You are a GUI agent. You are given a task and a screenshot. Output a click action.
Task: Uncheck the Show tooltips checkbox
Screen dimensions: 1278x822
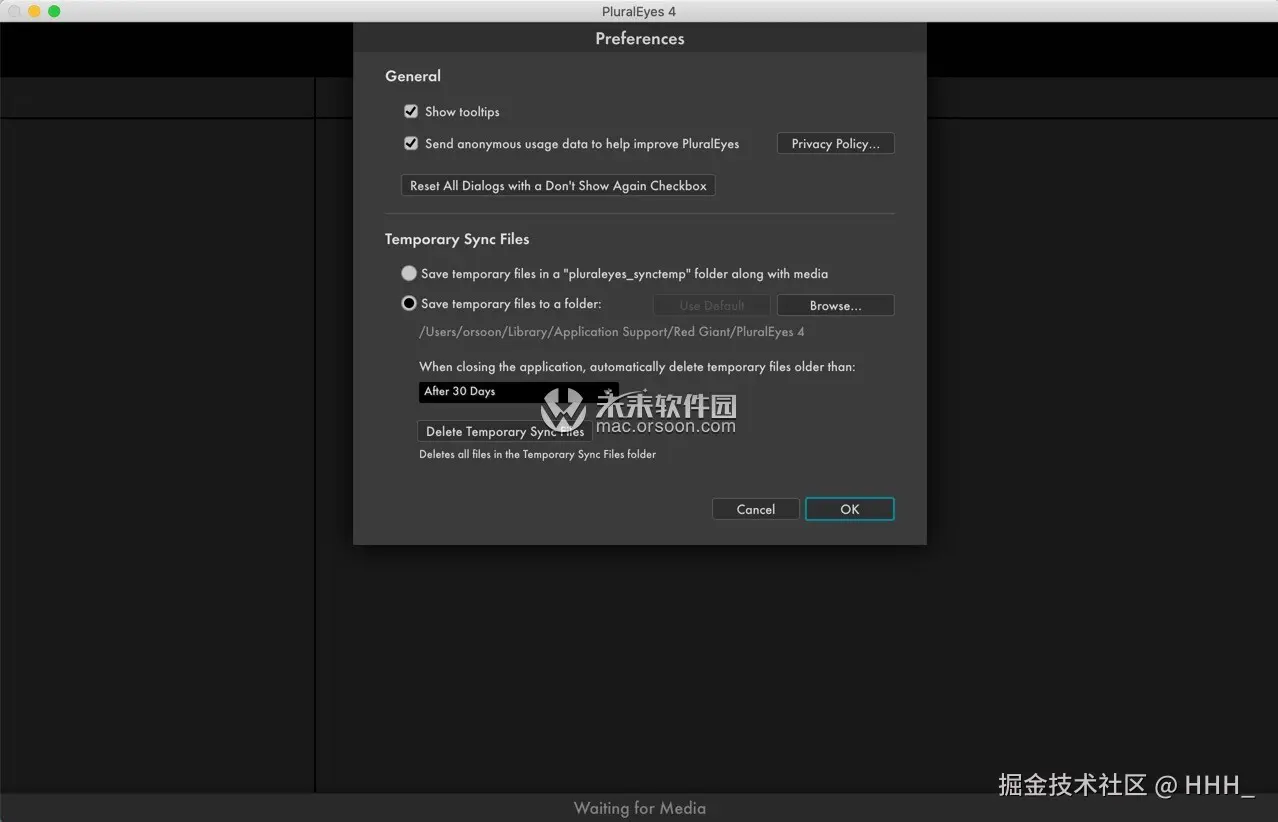tap(410, 111)
